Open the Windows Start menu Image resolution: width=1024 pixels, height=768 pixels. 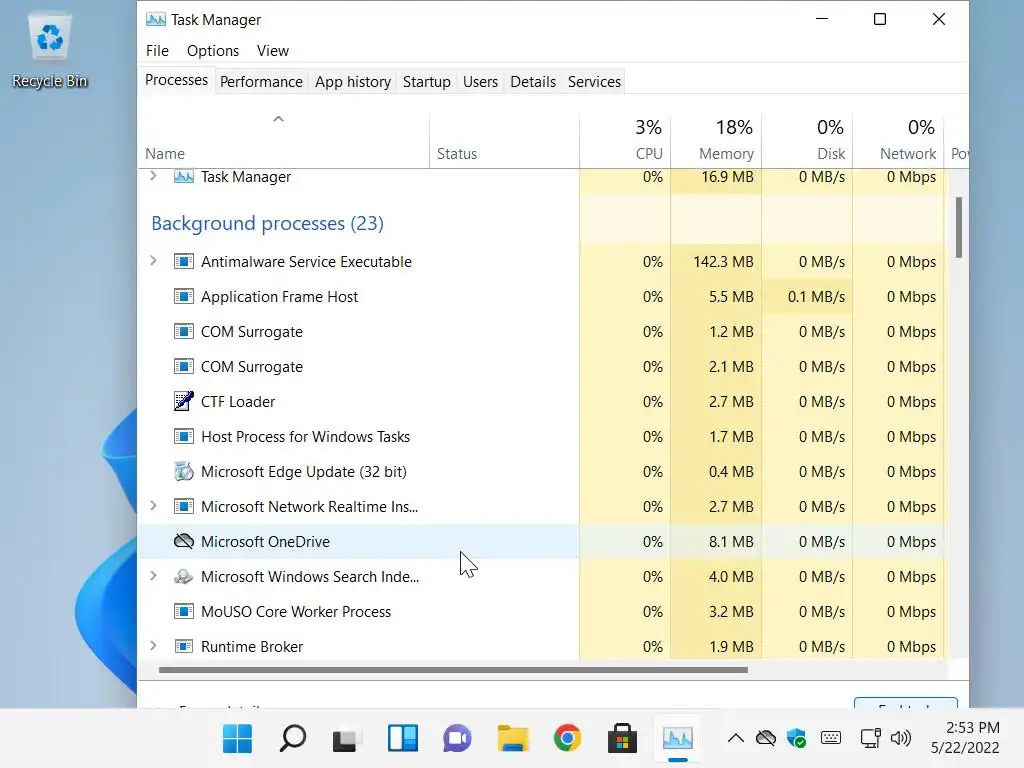(x=237, y=739)
